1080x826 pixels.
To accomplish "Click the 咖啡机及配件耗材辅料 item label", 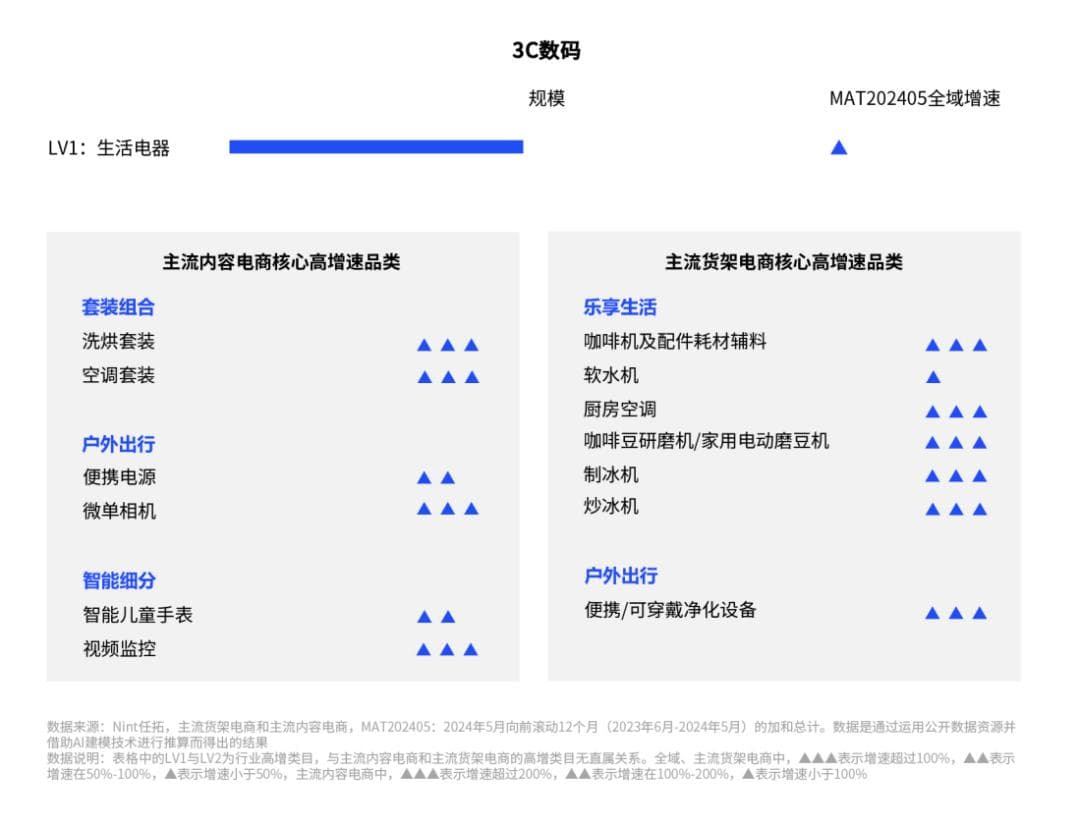I will click(675, 341).
